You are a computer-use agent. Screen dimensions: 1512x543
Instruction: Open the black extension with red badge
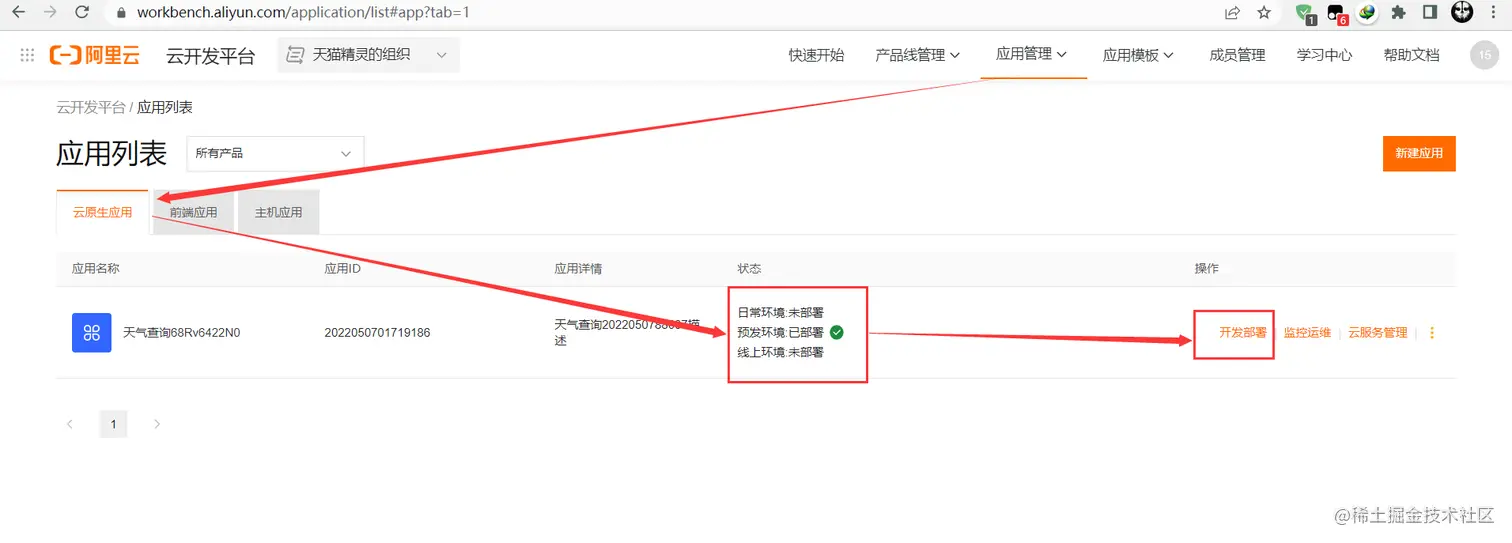1337,14
